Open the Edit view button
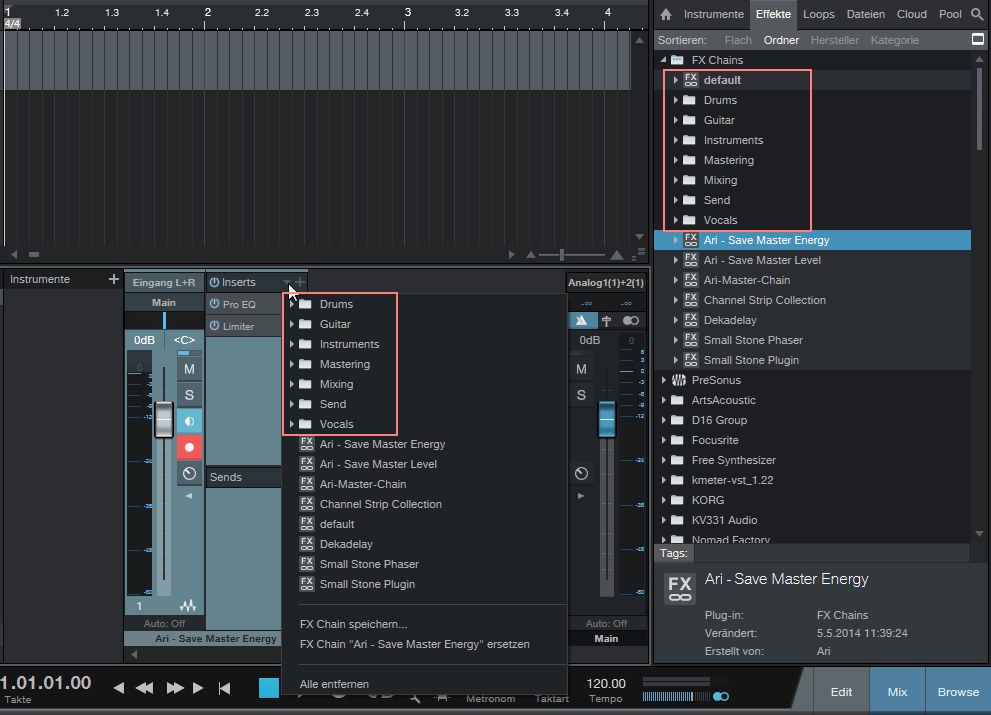 point(841,692)
